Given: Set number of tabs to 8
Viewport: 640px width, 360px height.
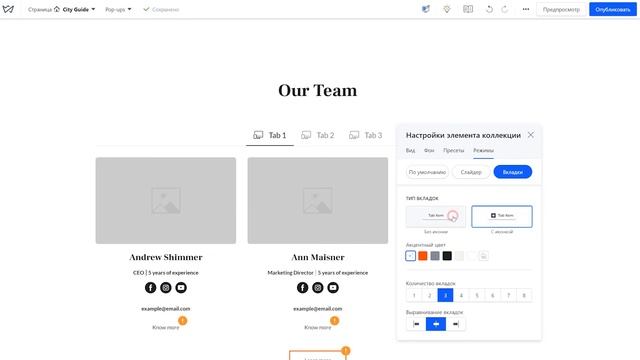Looking at the screenshot, I should pyautogui.click(x=524, y=295).
